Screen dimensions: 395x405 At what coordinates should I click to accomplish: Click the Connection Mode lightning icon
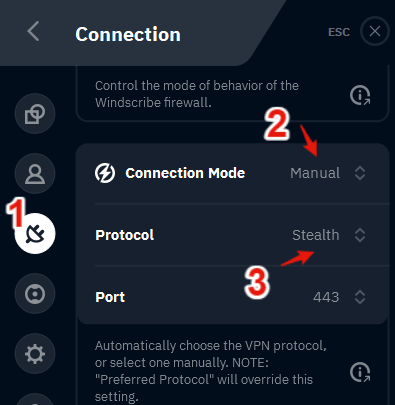pyautogui.click(x=105, y=173)
